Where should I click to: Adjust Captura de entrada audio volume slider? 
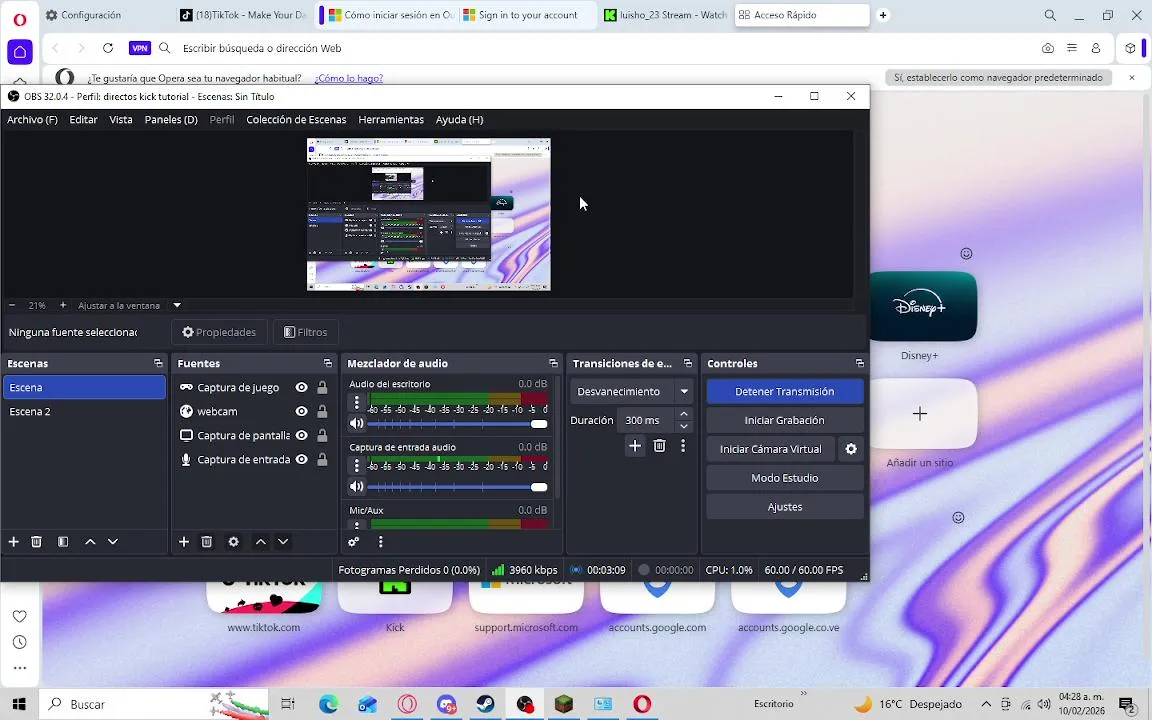click(457, 487)
